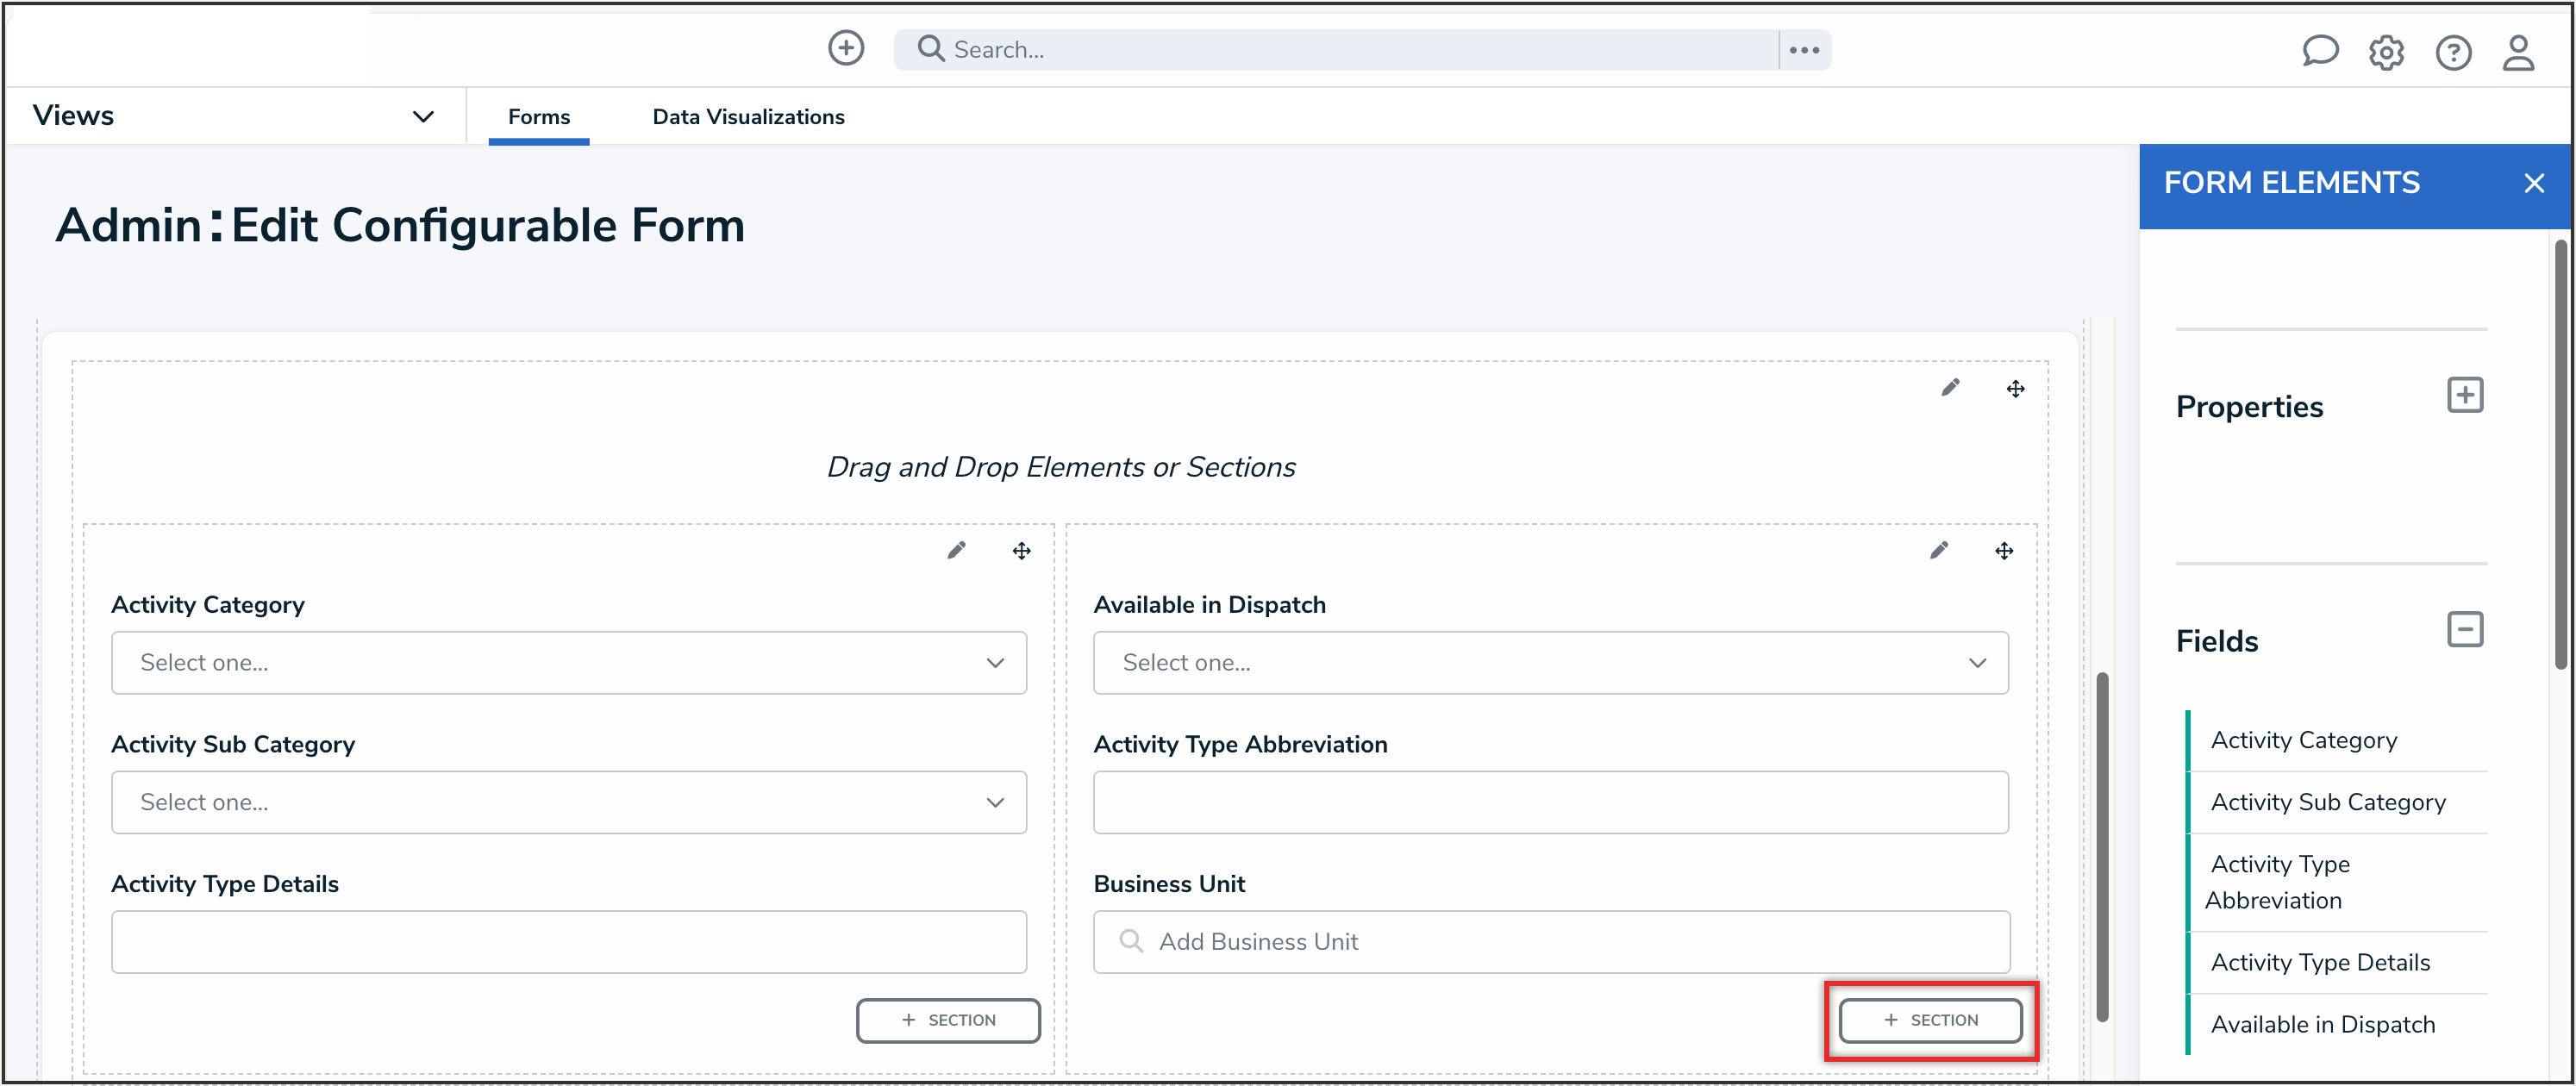Click the highlighted + SECTION button

[x=1930, y=1020]
